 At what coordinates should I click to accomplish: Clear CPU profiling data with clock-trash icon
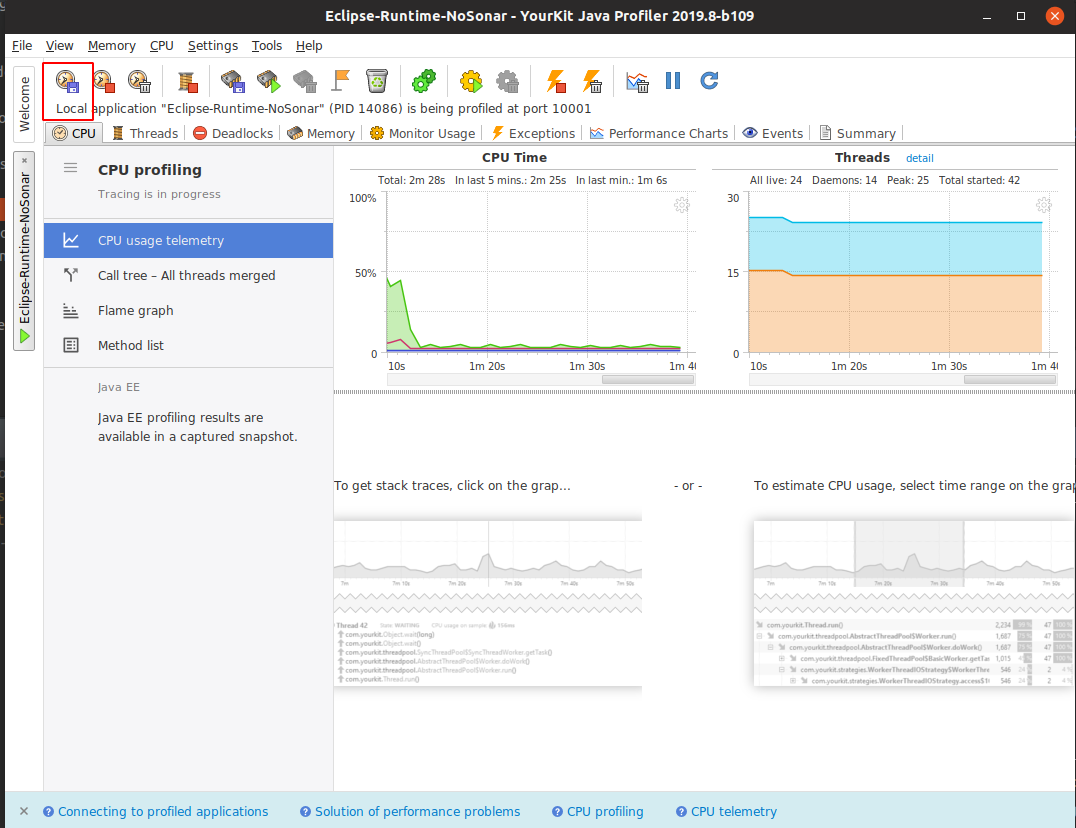[x=139, y=81]
